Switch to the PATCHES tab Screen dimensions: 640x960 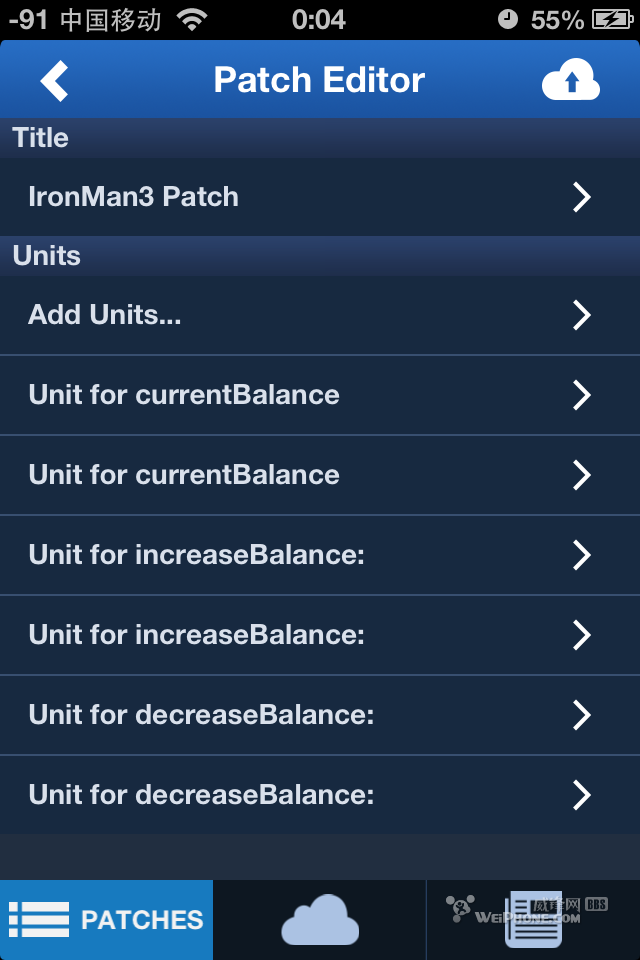(x=106, y=920)
